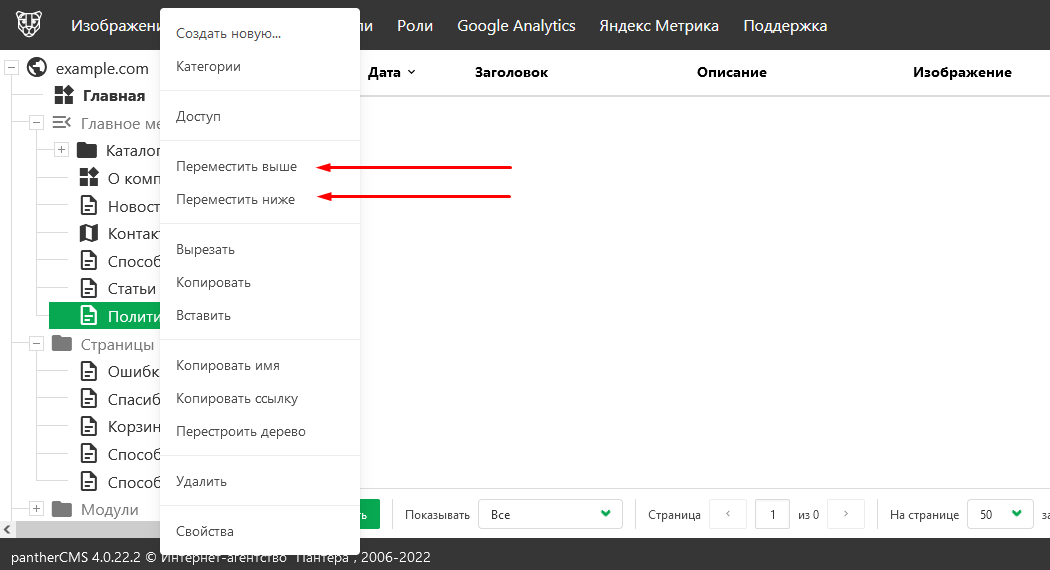The height and width of the screenshot is (570, 1050).
Task: Click the dashboard icon next to Главная
Action: click(x=64, y=96)
